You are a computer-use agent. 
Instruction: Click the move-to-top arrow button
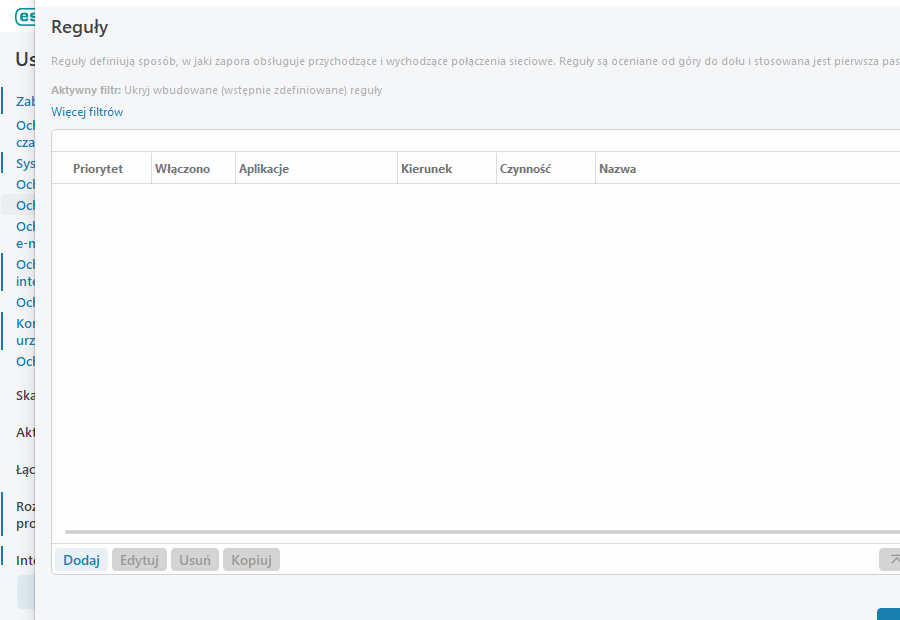[889, 560]
